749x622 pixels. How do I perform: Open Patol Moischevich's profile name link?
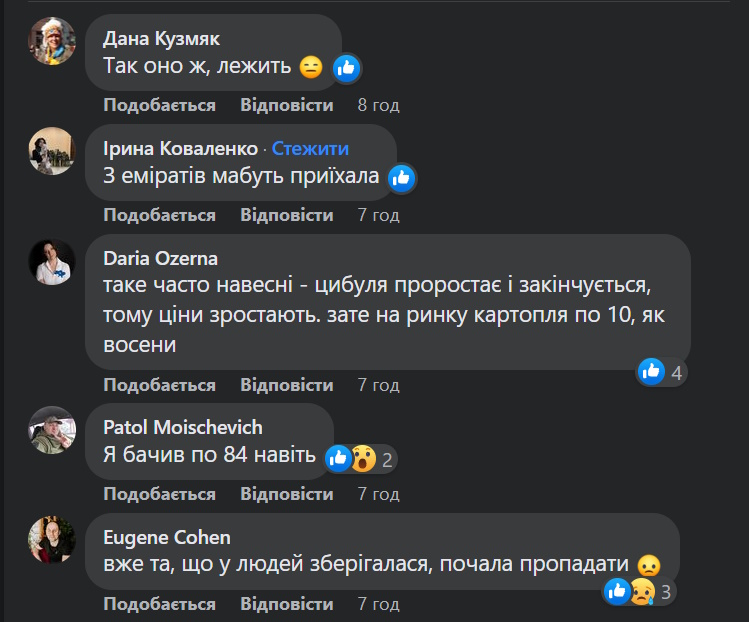[183, 427]
